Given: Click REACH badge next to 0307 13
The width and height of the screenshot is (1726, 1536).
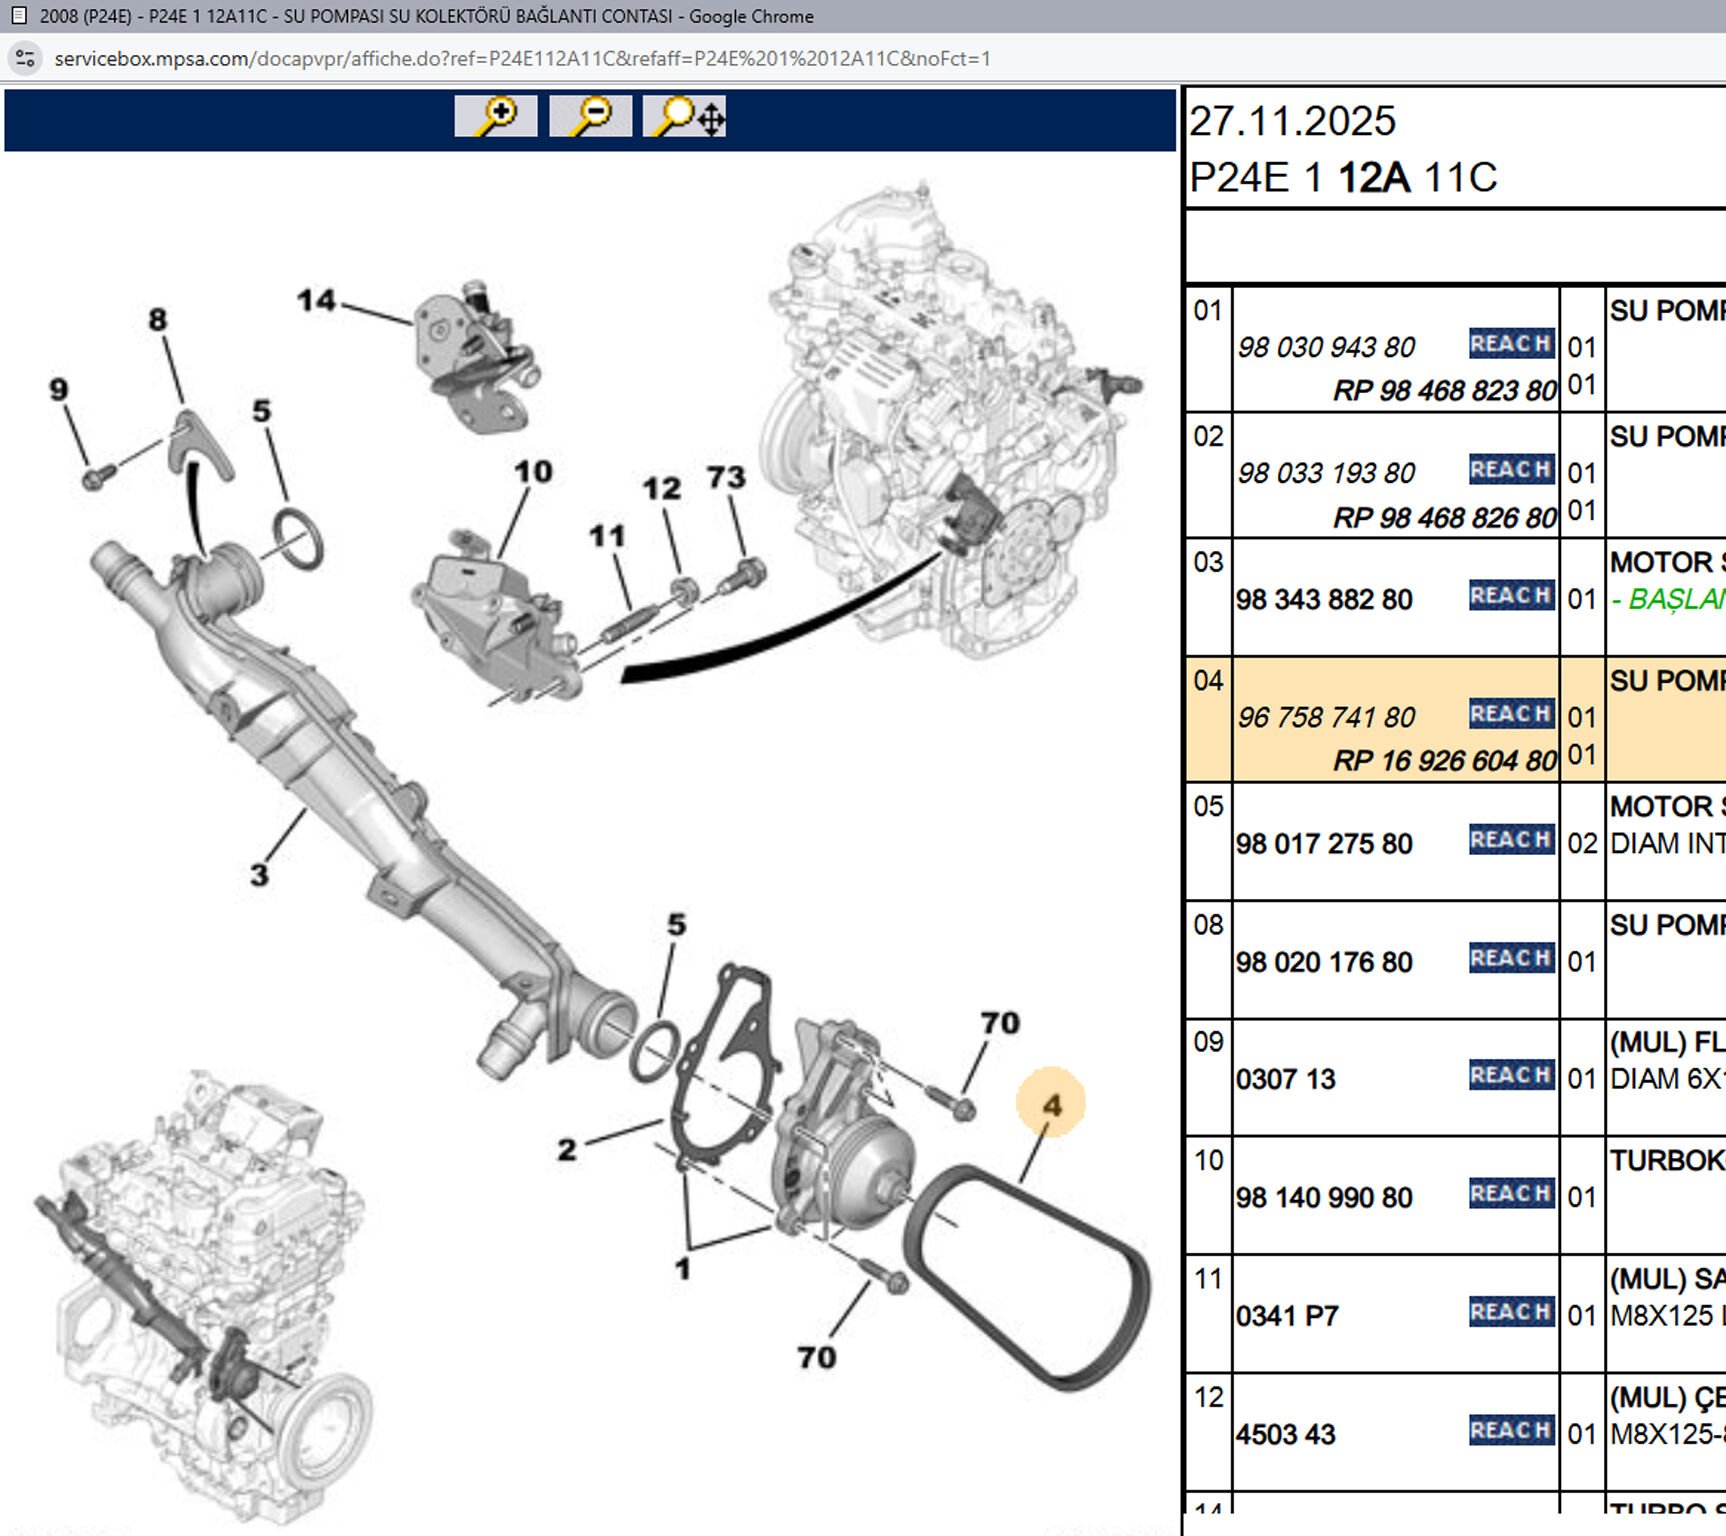Looking at the screenshot, I should [x=1510, y=1076].
